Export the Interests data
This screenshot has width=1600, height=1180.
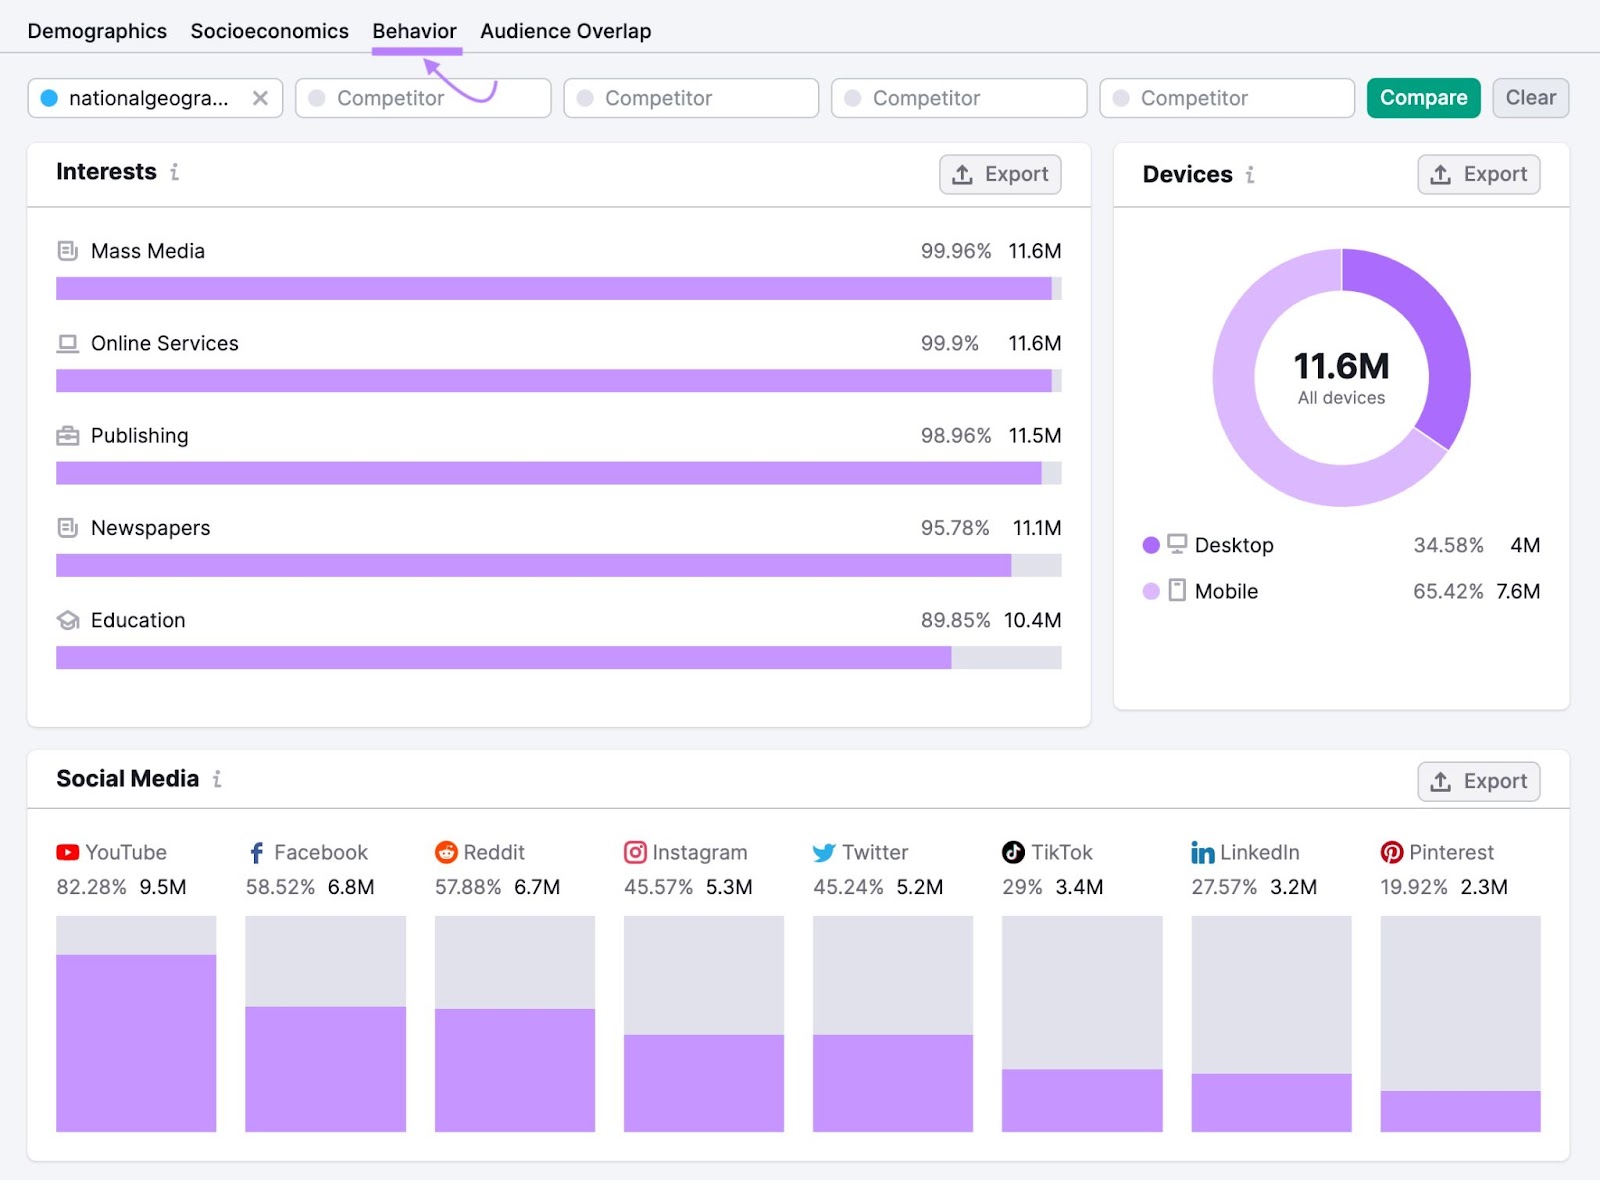(x=999, y=174)
